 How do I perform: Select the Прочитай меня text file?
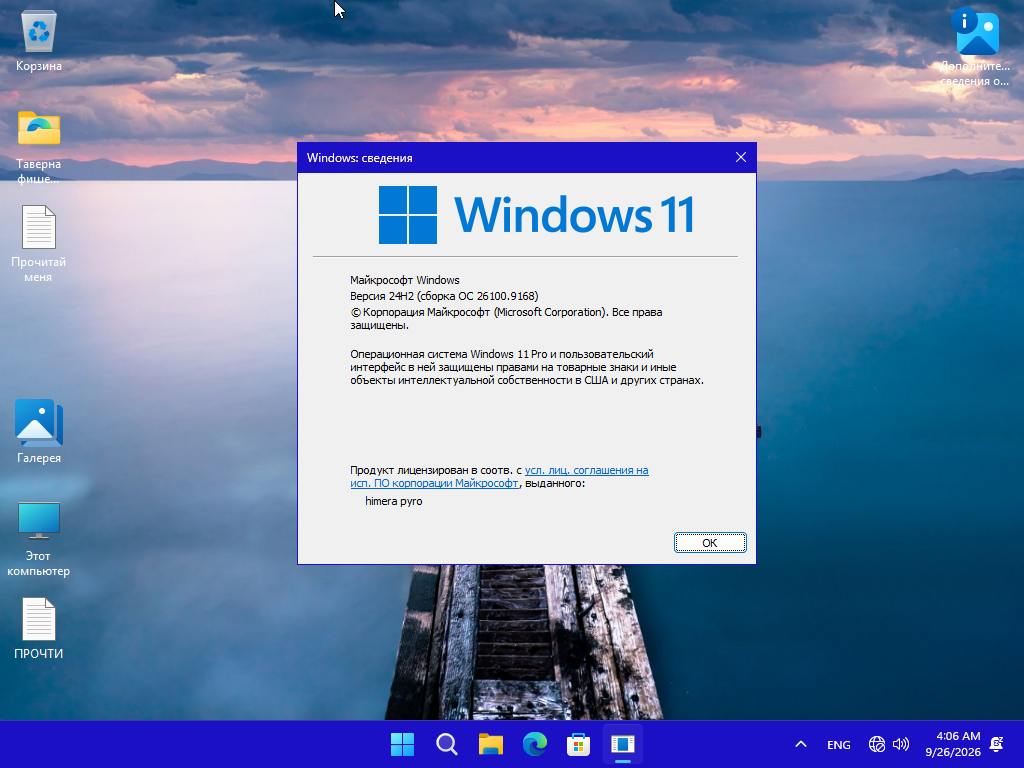pos(39,244)
